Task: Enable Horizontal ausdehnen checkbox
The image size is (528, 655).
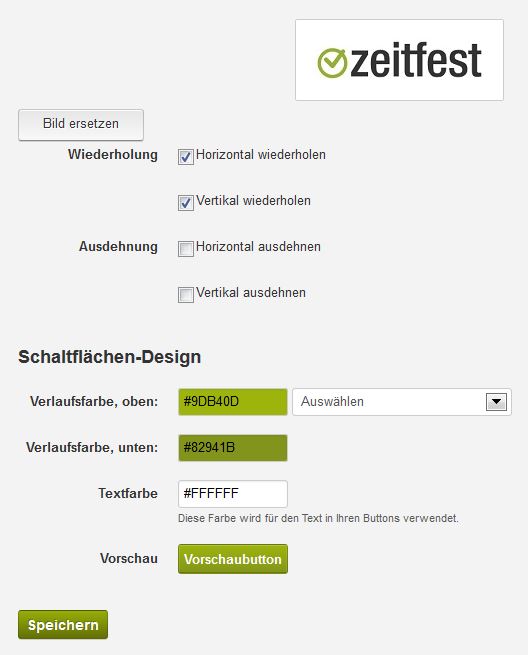Action: coord(185,249)
